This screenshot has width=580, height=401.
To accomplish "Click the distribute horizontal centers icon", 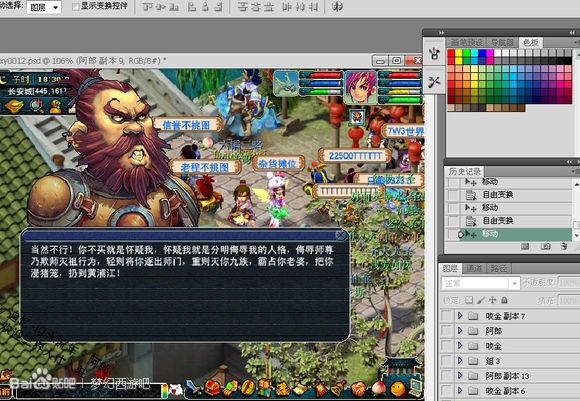I will pyautogui.click(x=300, y=7).
